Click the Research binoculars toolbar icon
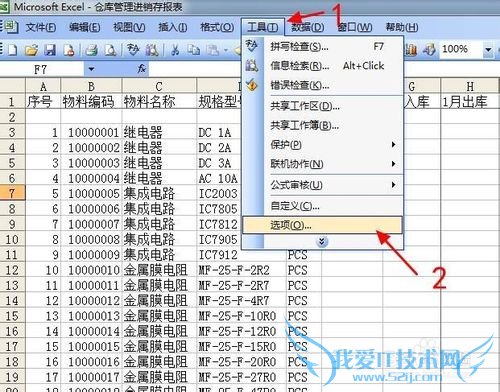The height and width of the screenshot is (392, 500). (152, 50)
